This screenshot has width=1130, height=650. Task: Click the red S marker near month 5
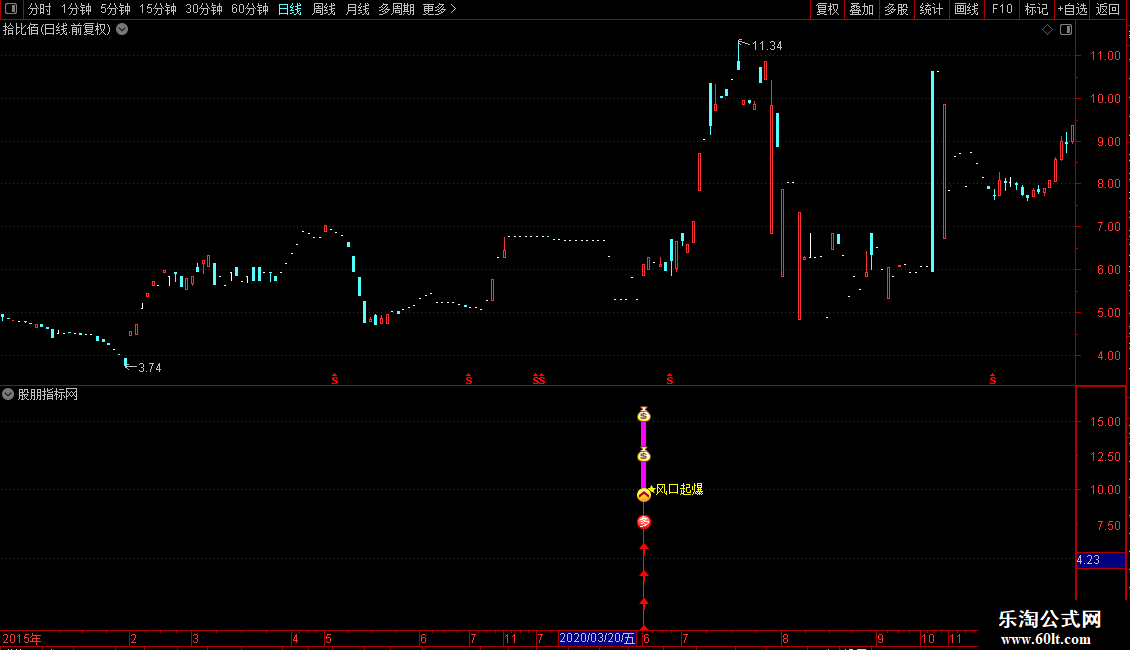(334, 379)
